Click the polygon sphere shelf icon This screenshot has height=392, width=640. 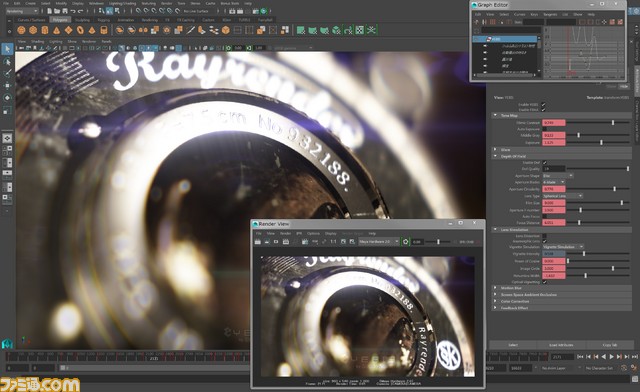click(x=21, y=30)
